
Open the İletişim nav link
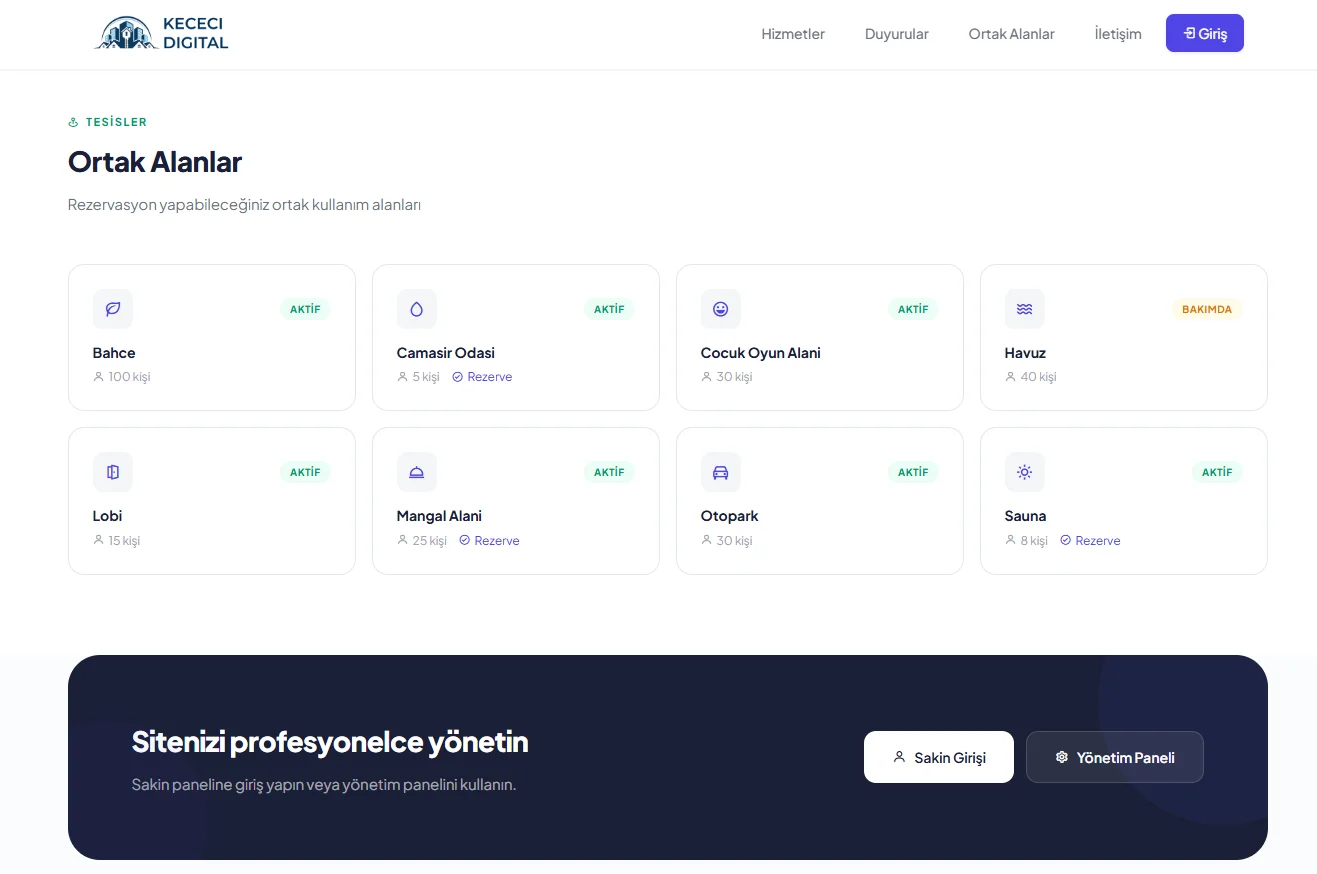pyautogui.click(x=1118, y=34)
